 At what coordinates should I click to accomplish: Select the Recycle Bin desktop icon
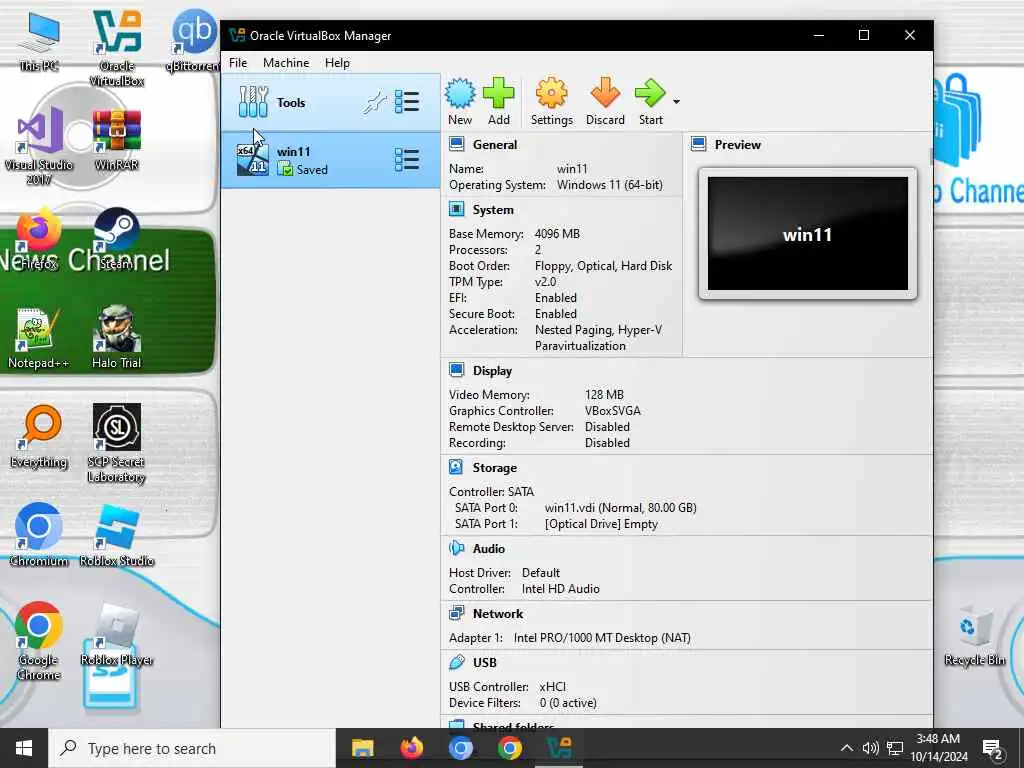pos(974,636)
